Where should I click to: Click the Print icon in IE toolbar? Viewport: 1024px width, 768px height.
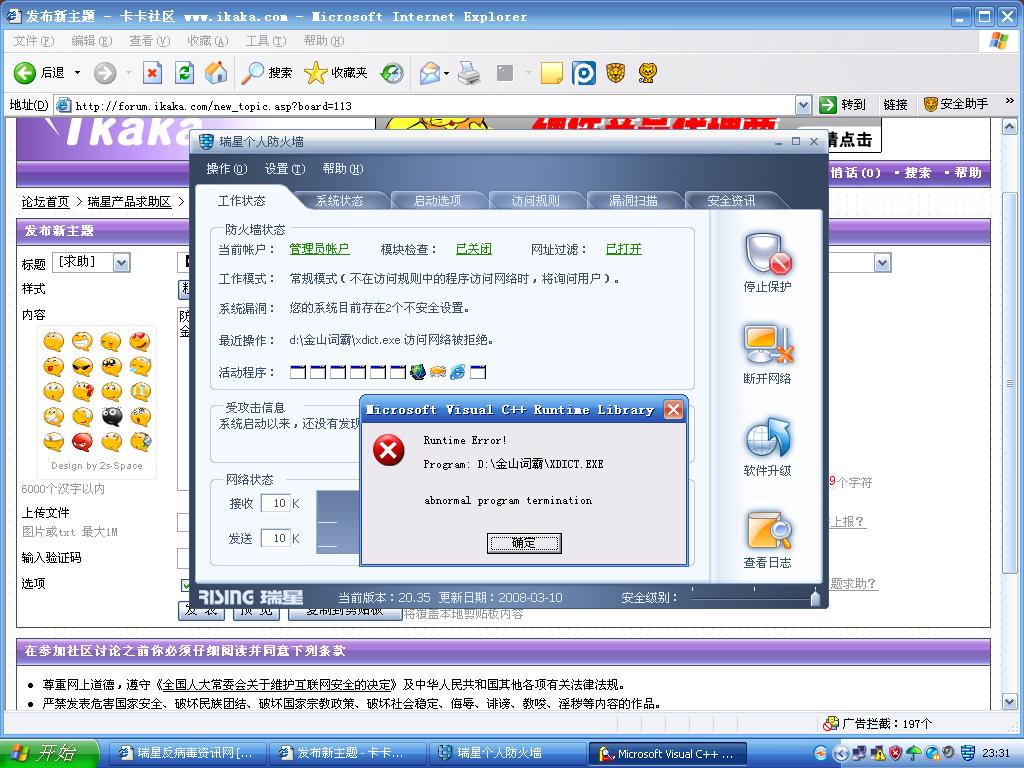pos(469,72)
